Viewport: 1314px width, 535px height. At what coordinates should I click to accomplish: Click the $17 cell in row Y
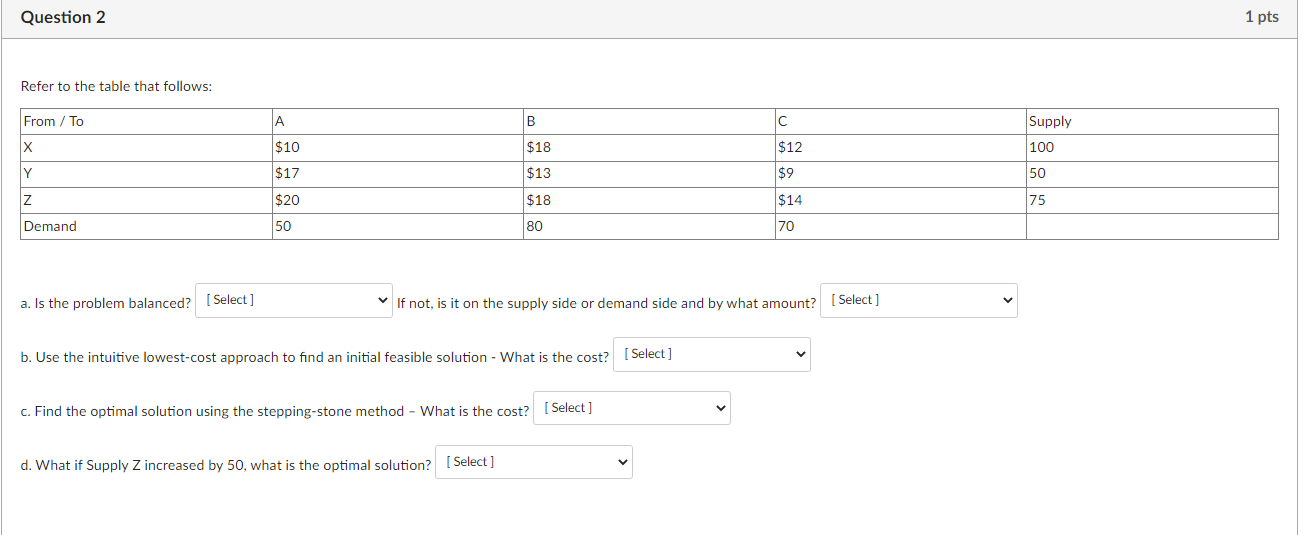(397, 174)
